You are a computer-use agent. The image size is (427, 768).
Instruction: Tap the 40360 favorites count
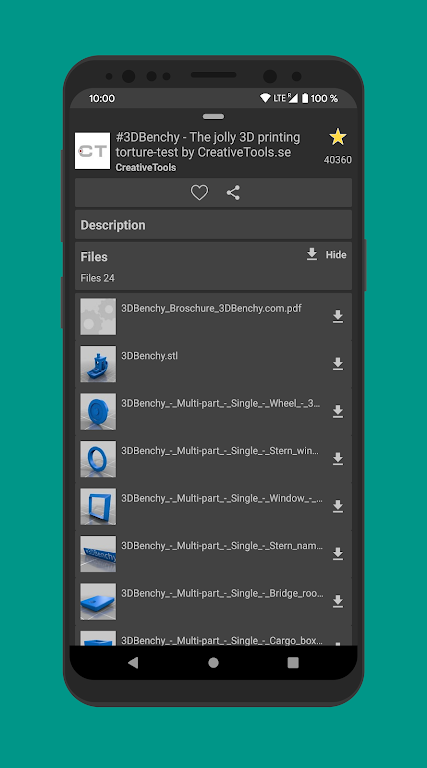pos(338,160)
